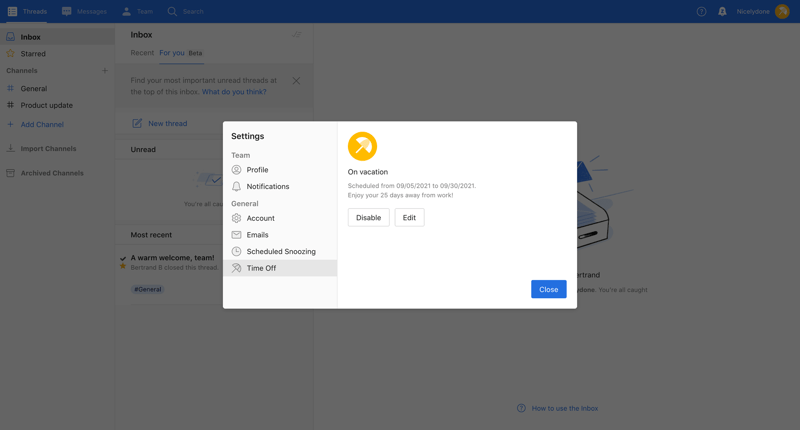The height and width of the screenshot is (430, 800).
Task: Click the hash icon beside General channel
Action: click(10, 88)
